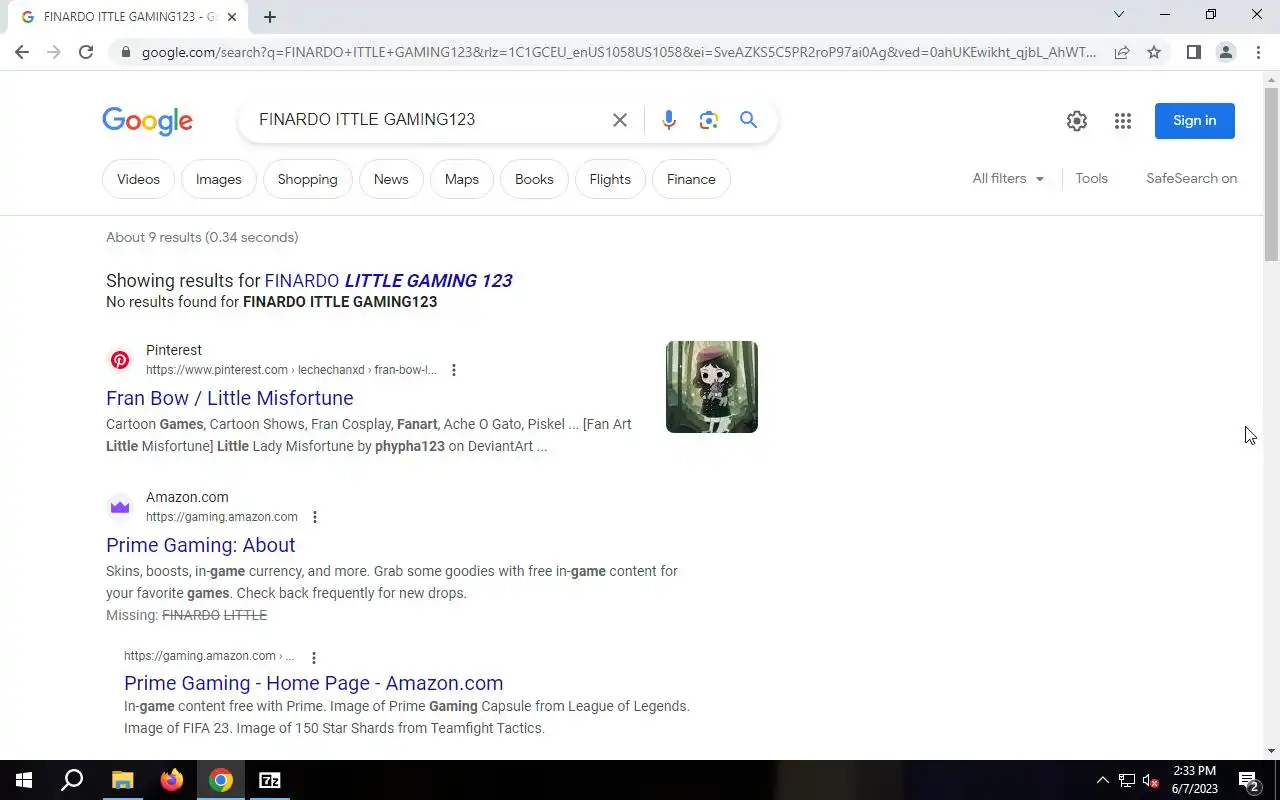Click the disabled forward arrow
This screenshot has width=1280, height=800.
54,52
